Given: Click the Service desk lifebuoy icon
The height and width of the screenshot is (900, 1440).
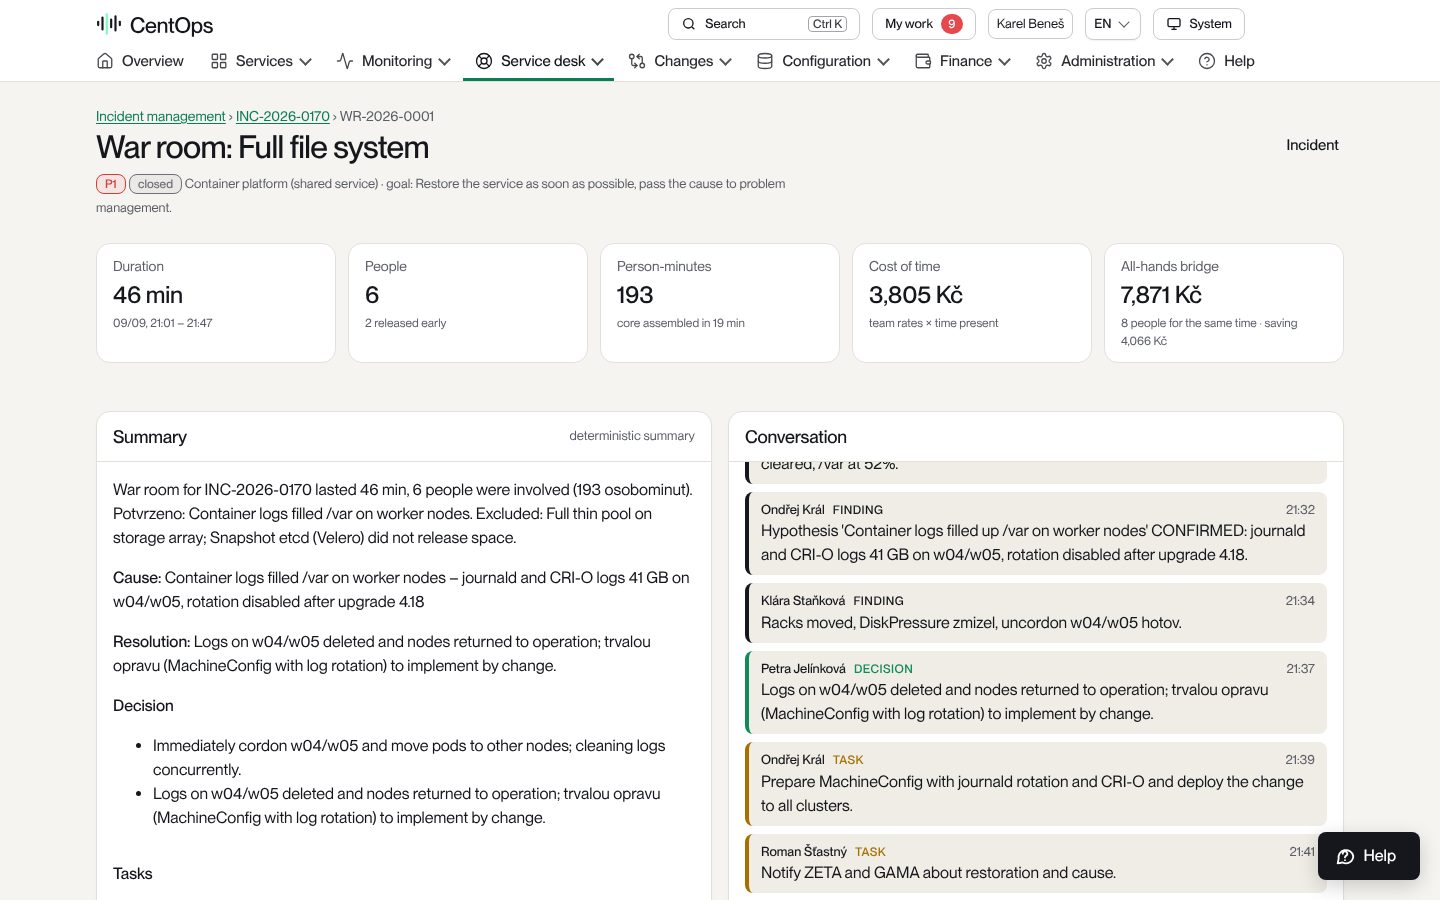Looking at the screenshot, I should pos(484,61).
